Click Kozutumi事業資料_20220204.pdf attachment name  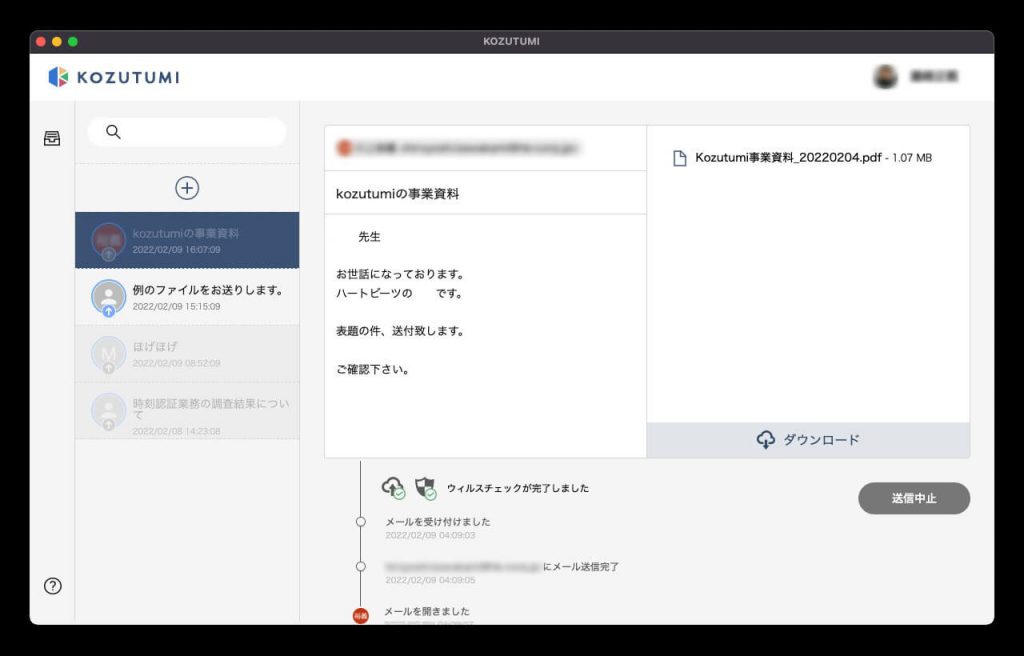click(x=788, y=157)
